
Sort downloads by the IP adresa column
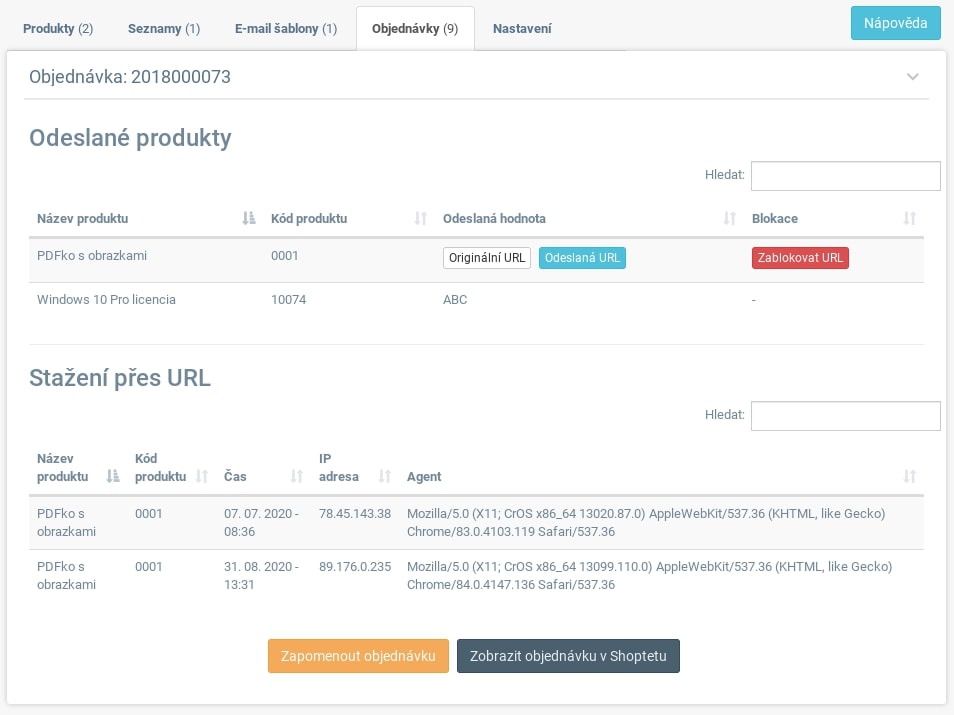click(355, 467)
